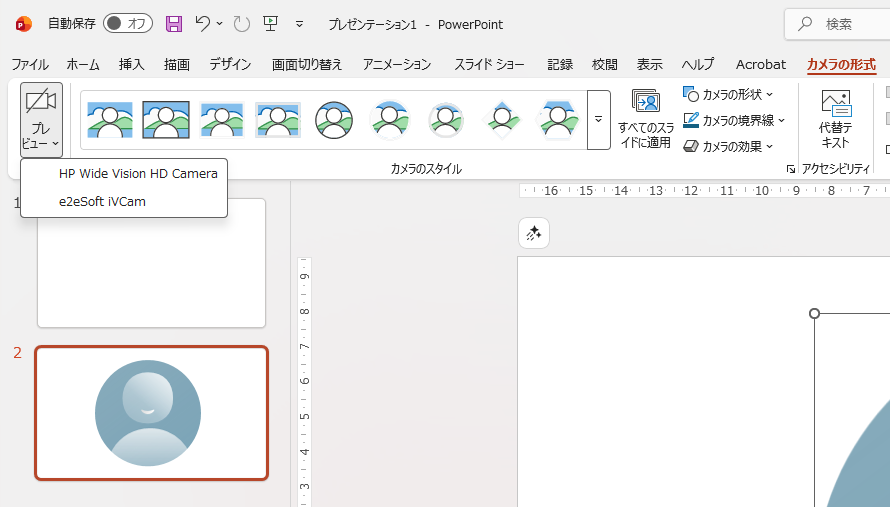Undo the last action
Image resolution: width=890 pixels, height=507 pixels.
pos(202,23)
